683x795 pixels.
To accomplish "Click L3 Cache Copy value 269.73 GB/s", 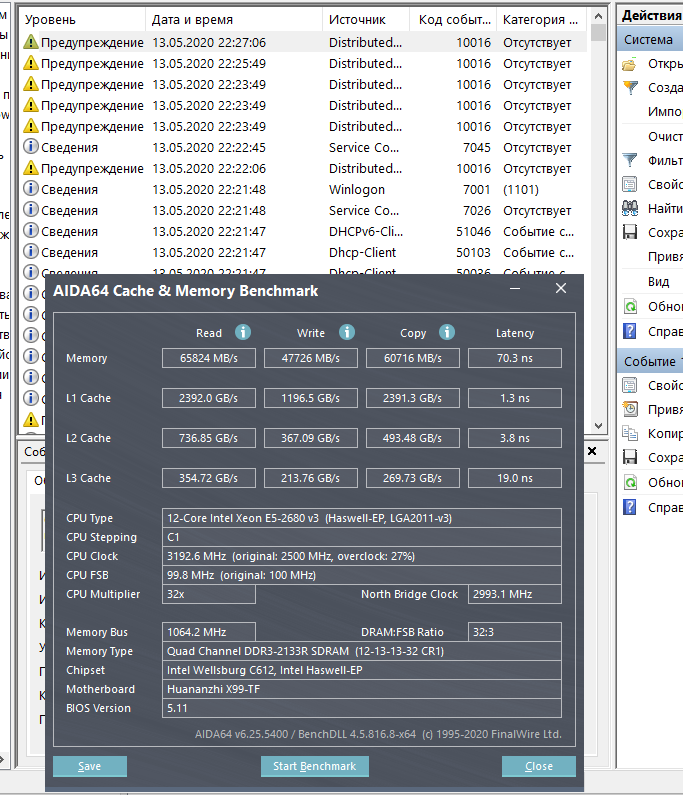I will click(x=413, y=478).
